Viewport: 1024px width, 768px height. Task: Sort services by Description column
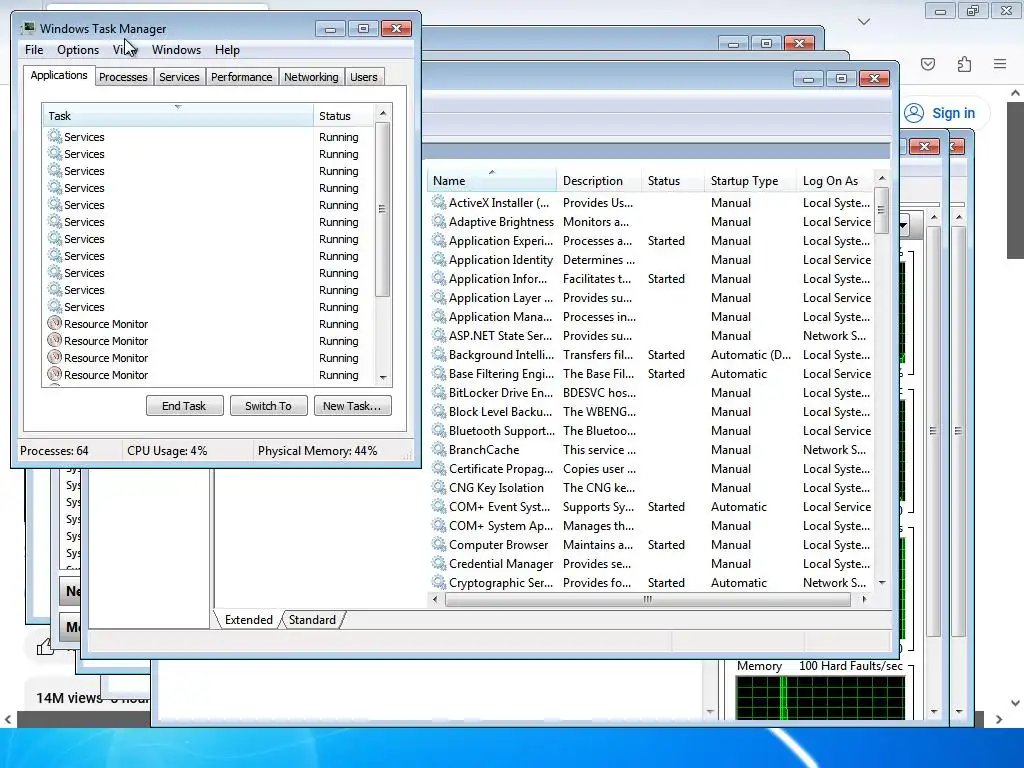pyautogui.click(x=598, y=180)
